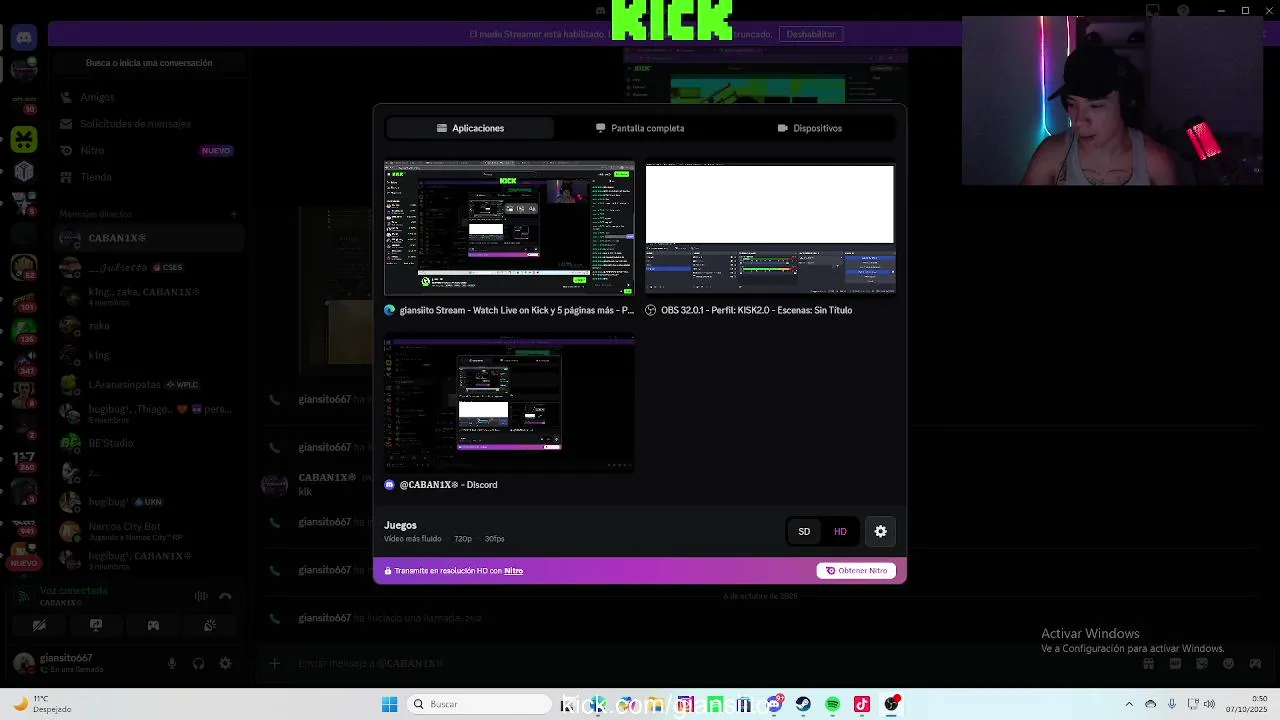Image resolution: width=1280 pixels, height=720 pixels.
Task: Open the sticker picker in message bar
Action: 1202,663
